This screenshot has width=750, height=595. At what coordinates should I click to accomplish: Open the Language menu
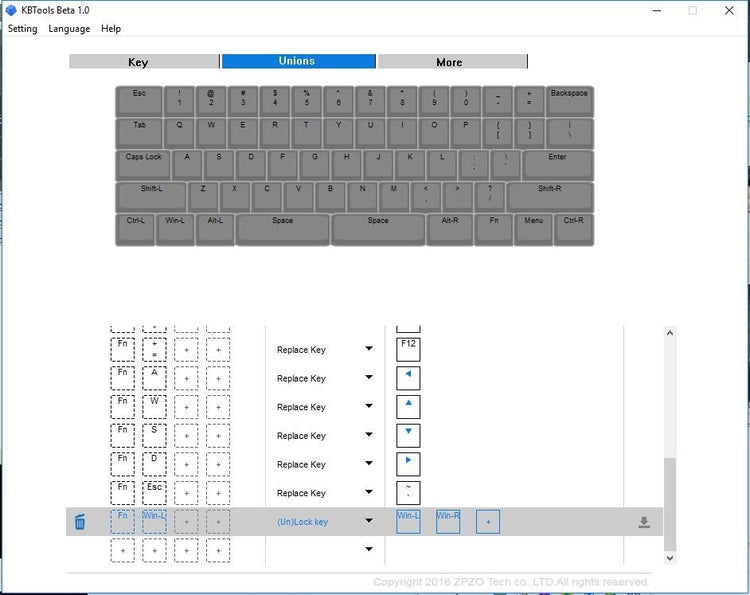coord(69,29)
